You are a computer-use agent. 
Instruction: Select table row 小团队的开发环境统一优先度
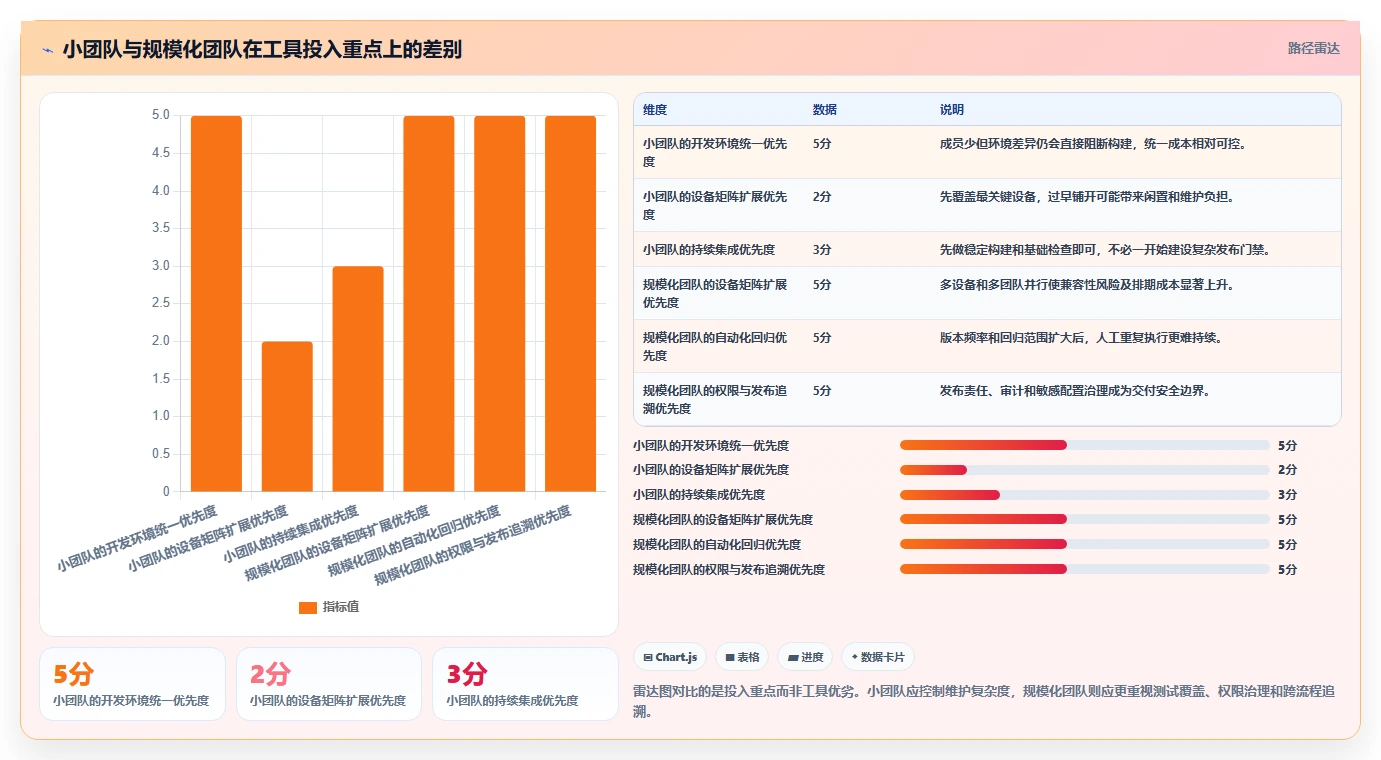pos(987,152)
